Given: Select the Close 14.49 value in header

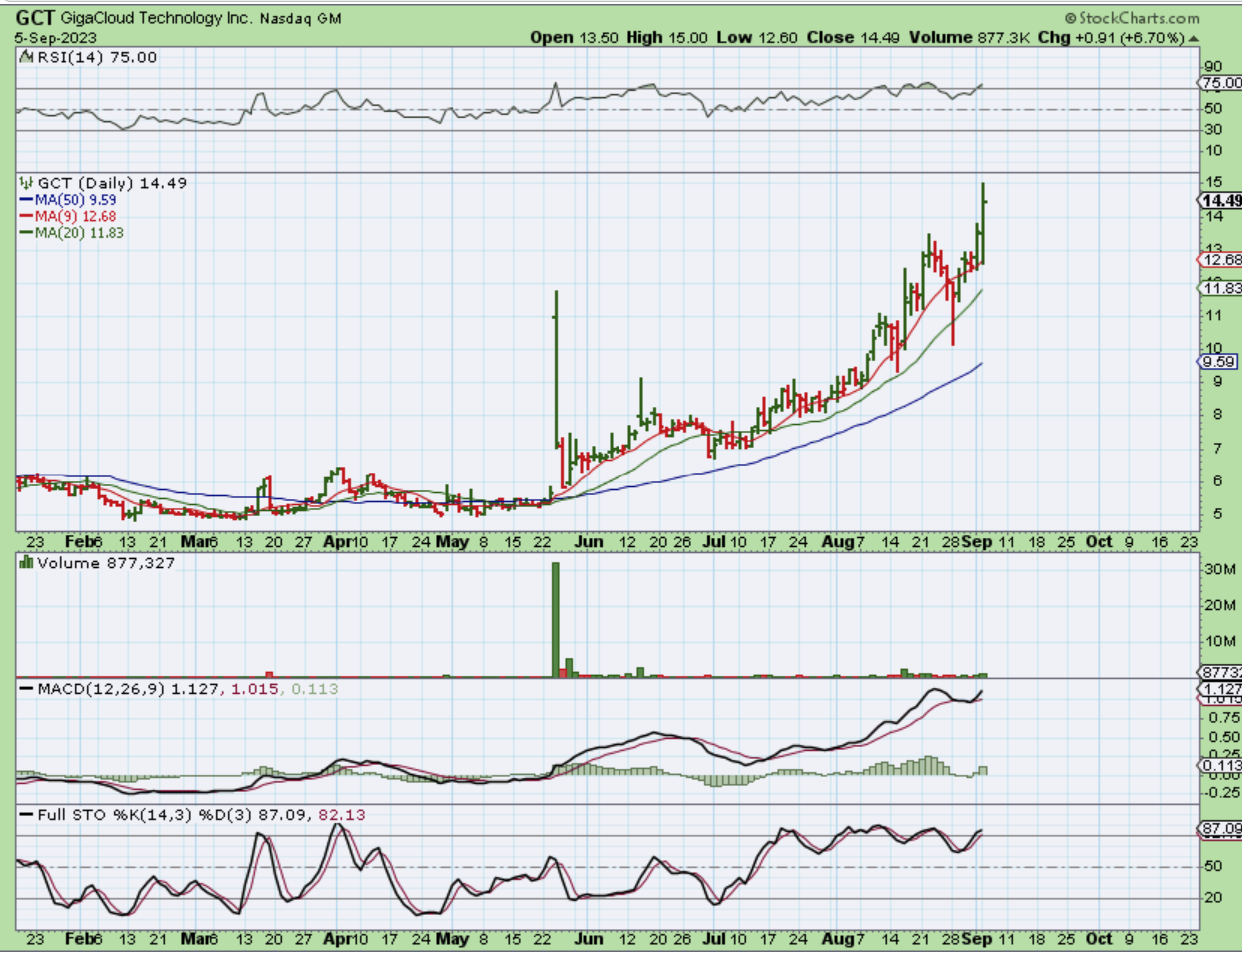Looking at the screenshot, I should [853, 37].
